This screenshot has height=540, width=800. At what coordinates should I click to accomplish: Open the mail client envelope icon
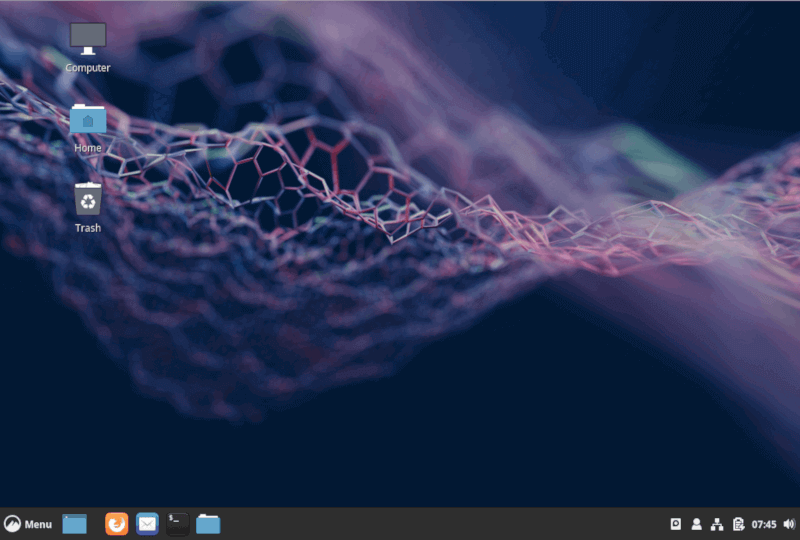coord(147,524)
